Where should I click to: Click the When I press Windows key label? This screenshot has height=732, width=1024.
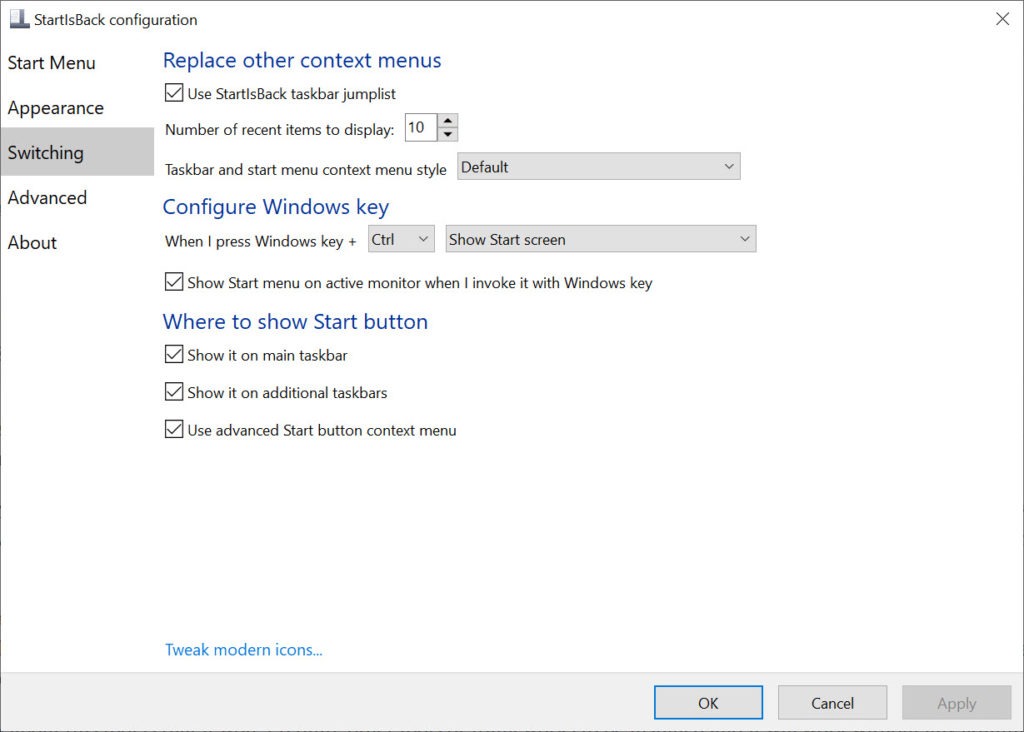point(261,241)
